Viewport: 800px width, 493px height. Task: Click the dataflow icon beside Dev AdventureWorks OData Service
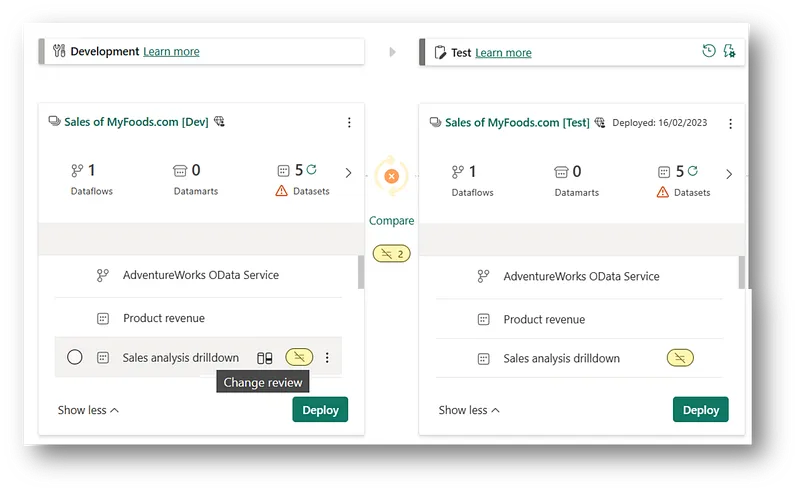103,276
